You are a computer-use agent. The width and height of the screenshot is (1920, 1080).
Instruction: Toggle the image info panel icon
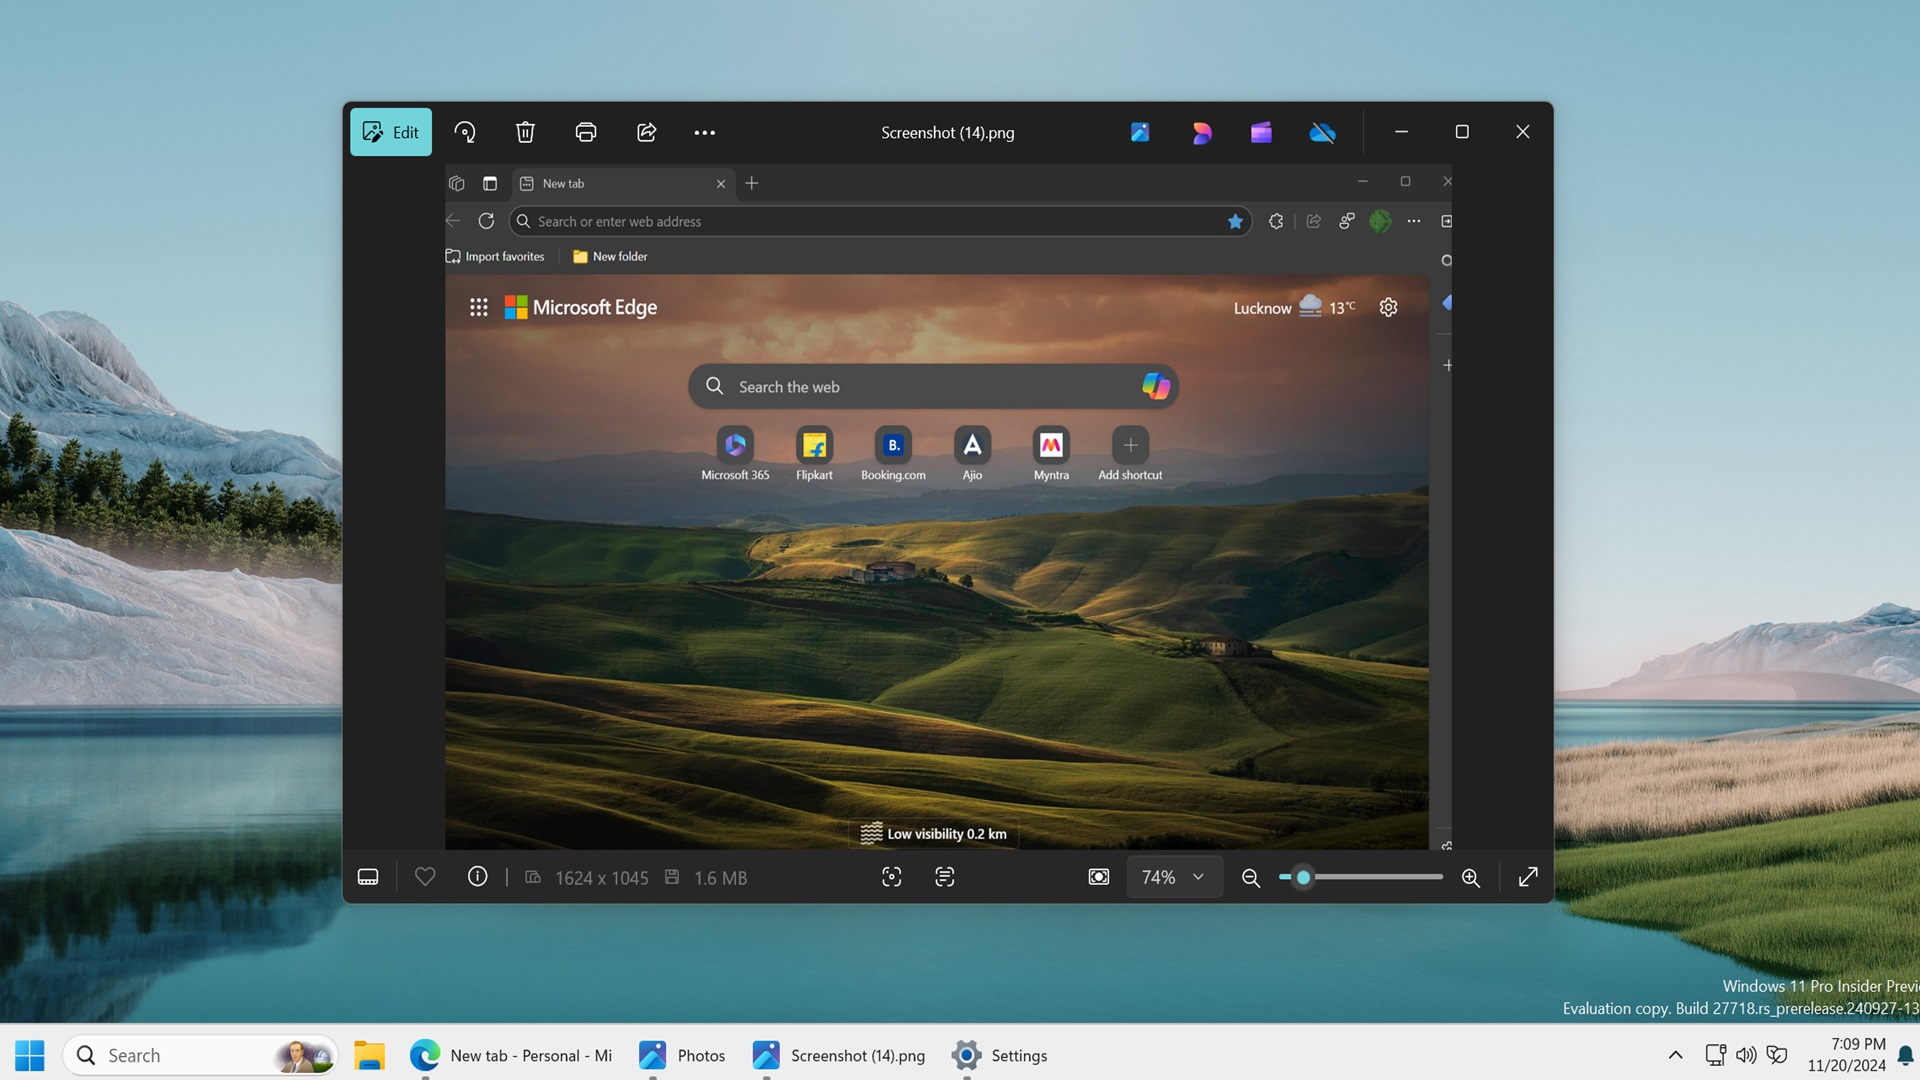coord(477,877)
